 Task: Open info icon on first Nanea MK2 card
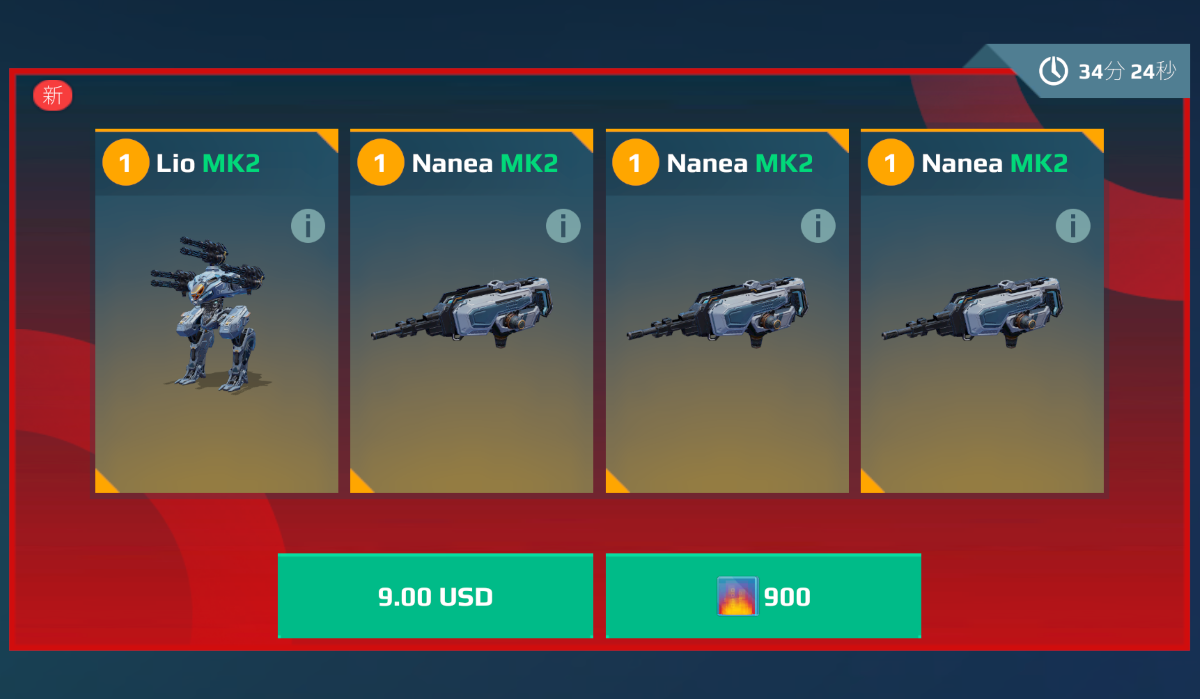pyautogui.click(x=563, y=226)
